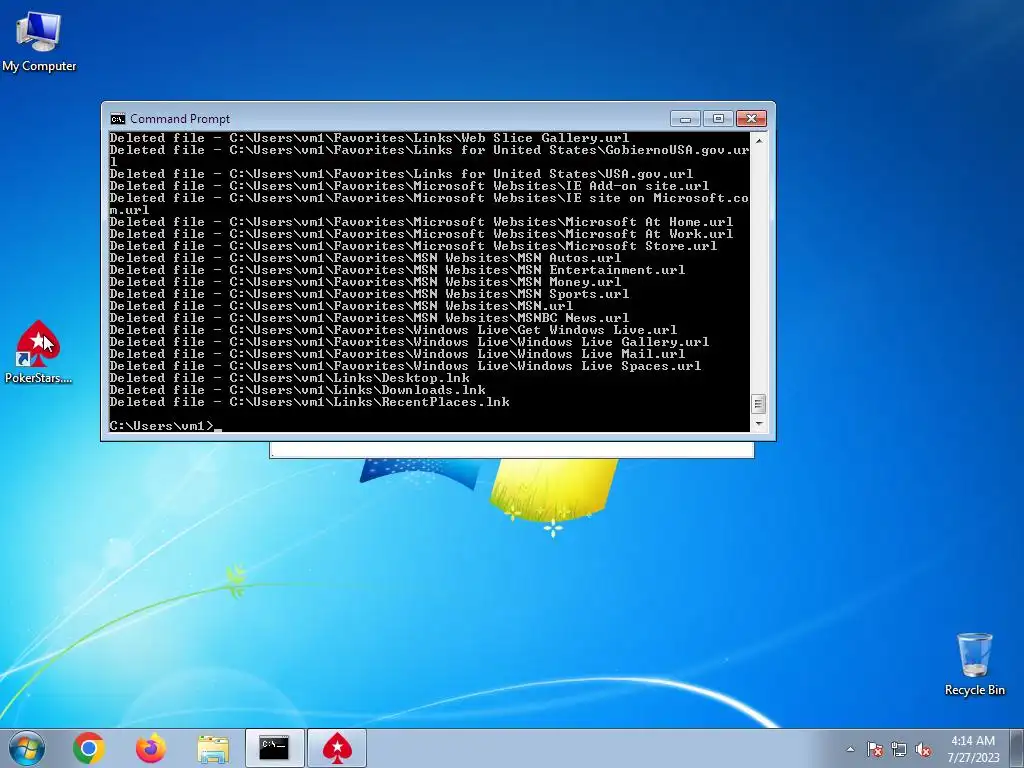Click the 7/27/2023 date in the tray
1024x768 pixels.
coord(973,758)
